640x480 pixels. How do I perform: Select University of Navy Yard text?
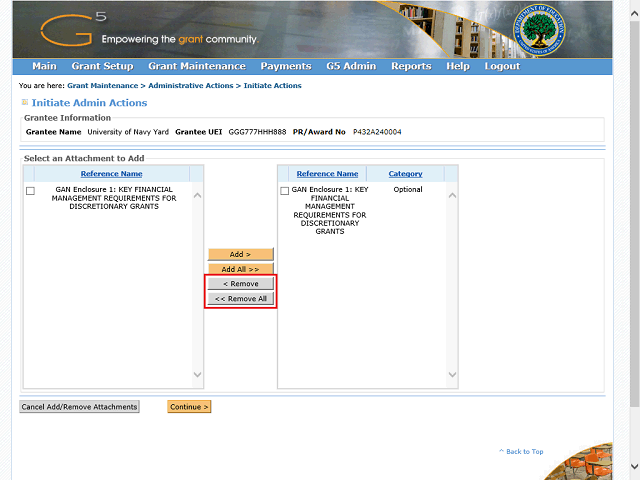click(128, 132)
